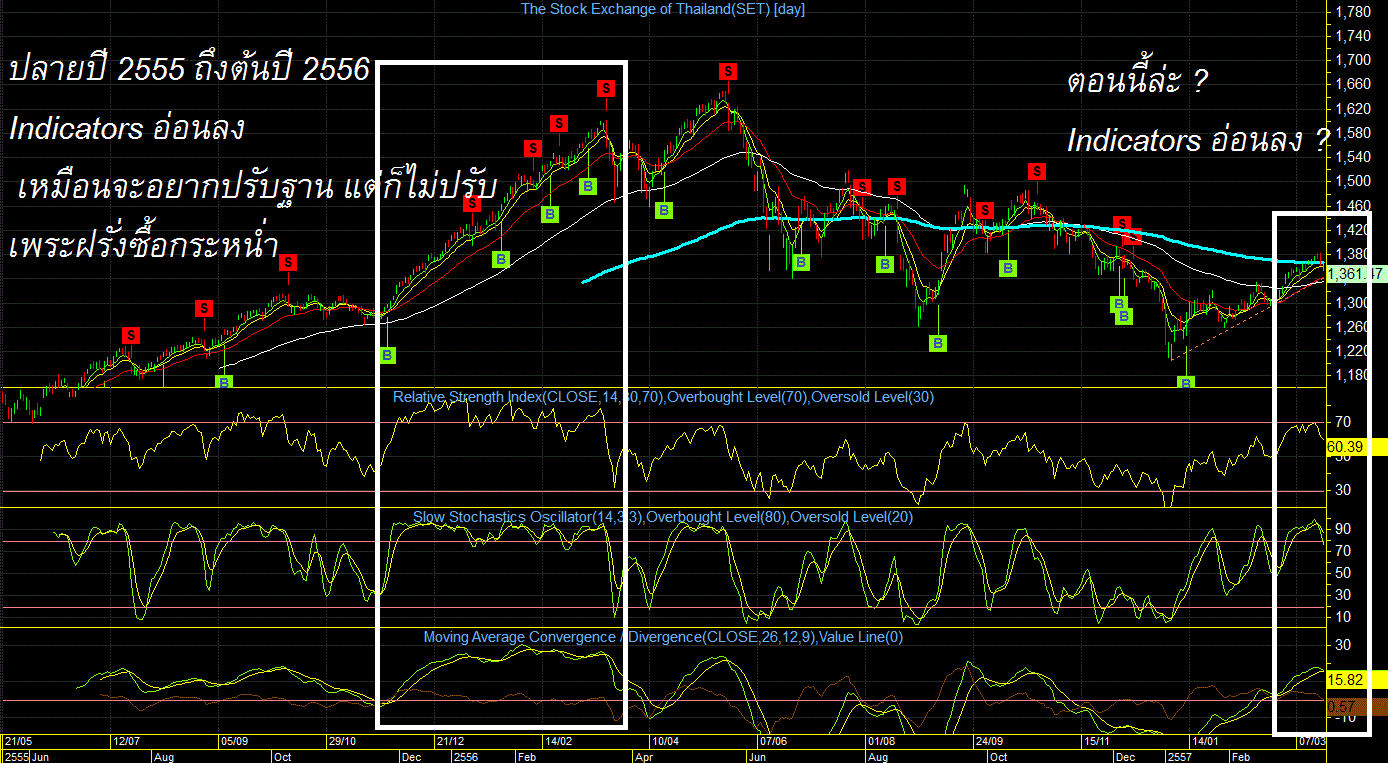Screen dimensions: 1388x763
Task: Click the 05/09 date label
Action: (235, 741)
